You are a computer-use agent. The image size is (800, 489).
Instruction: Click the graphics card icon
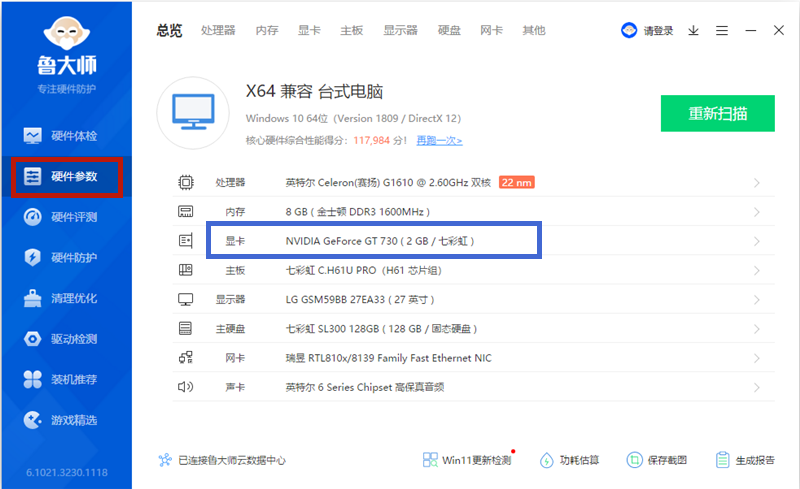click(186, 240)
